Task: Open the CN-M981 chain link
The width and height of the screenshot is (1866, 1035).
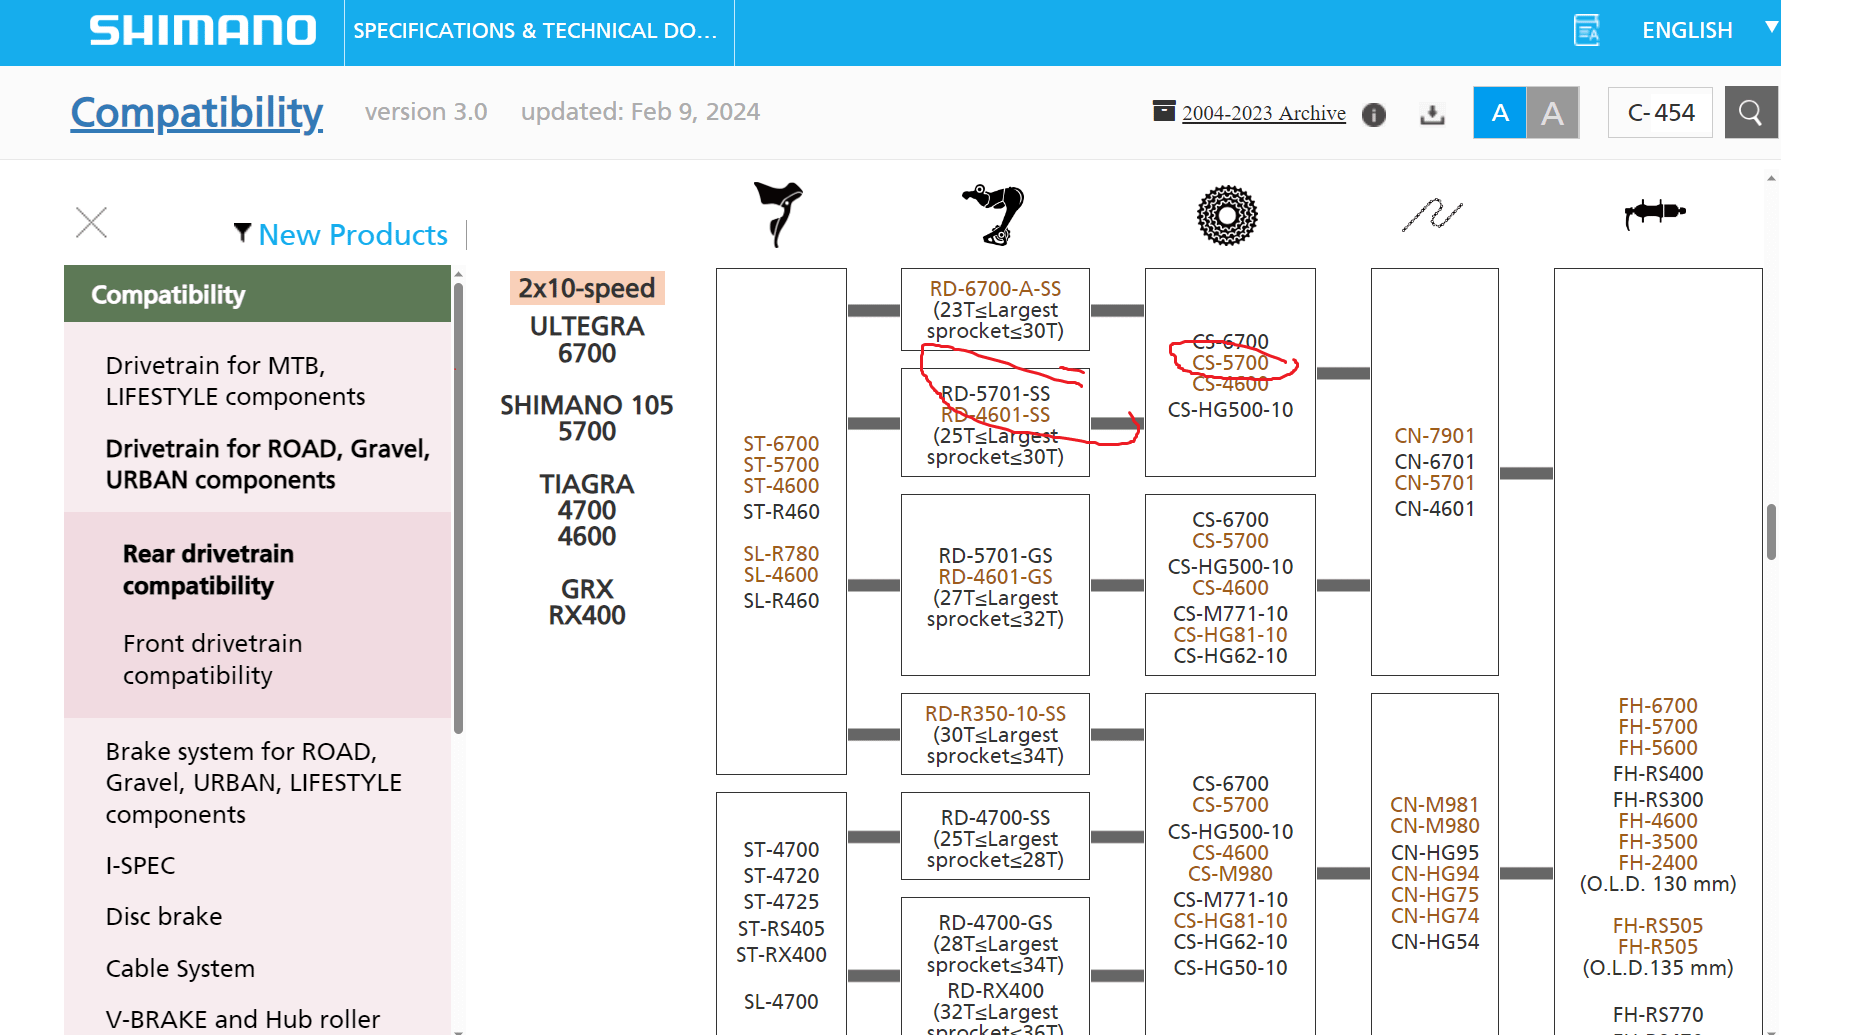Action: 1434,805
